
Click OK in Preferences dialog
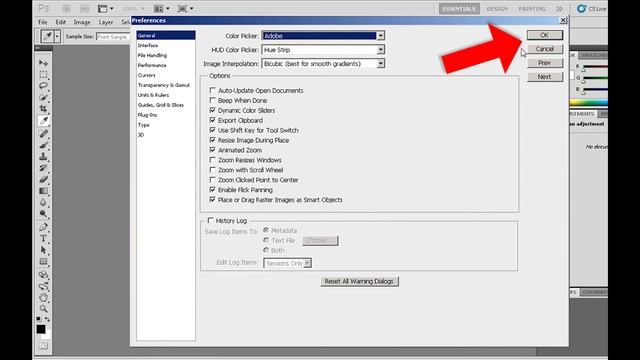pyautogui.click(x=544, y=35)
